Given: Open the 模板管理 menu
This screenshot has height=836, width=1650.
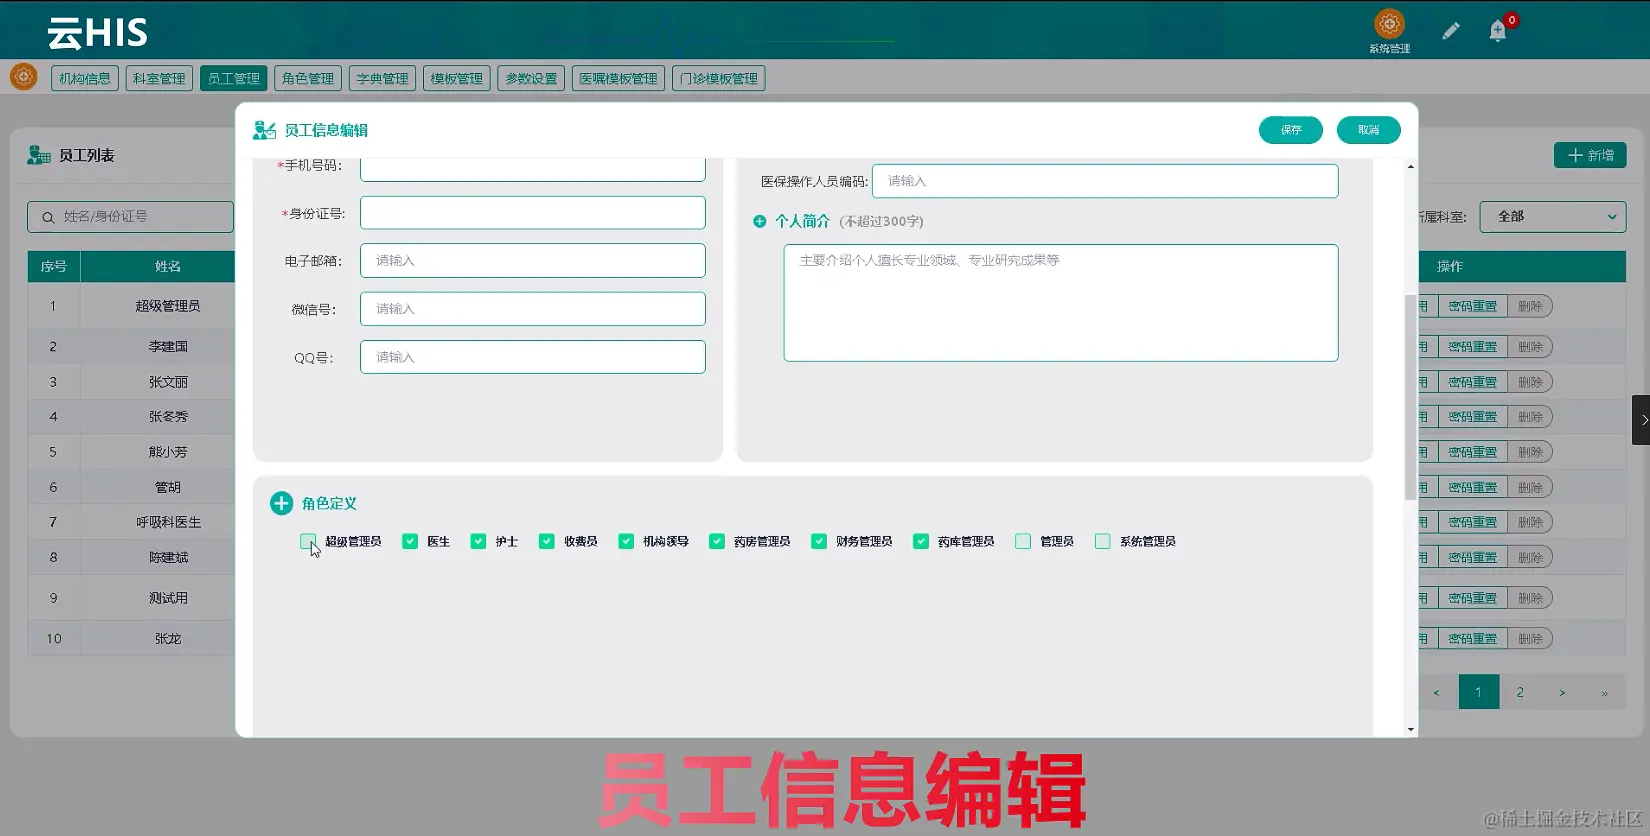Looking at the screenshot, I should 457,78.
